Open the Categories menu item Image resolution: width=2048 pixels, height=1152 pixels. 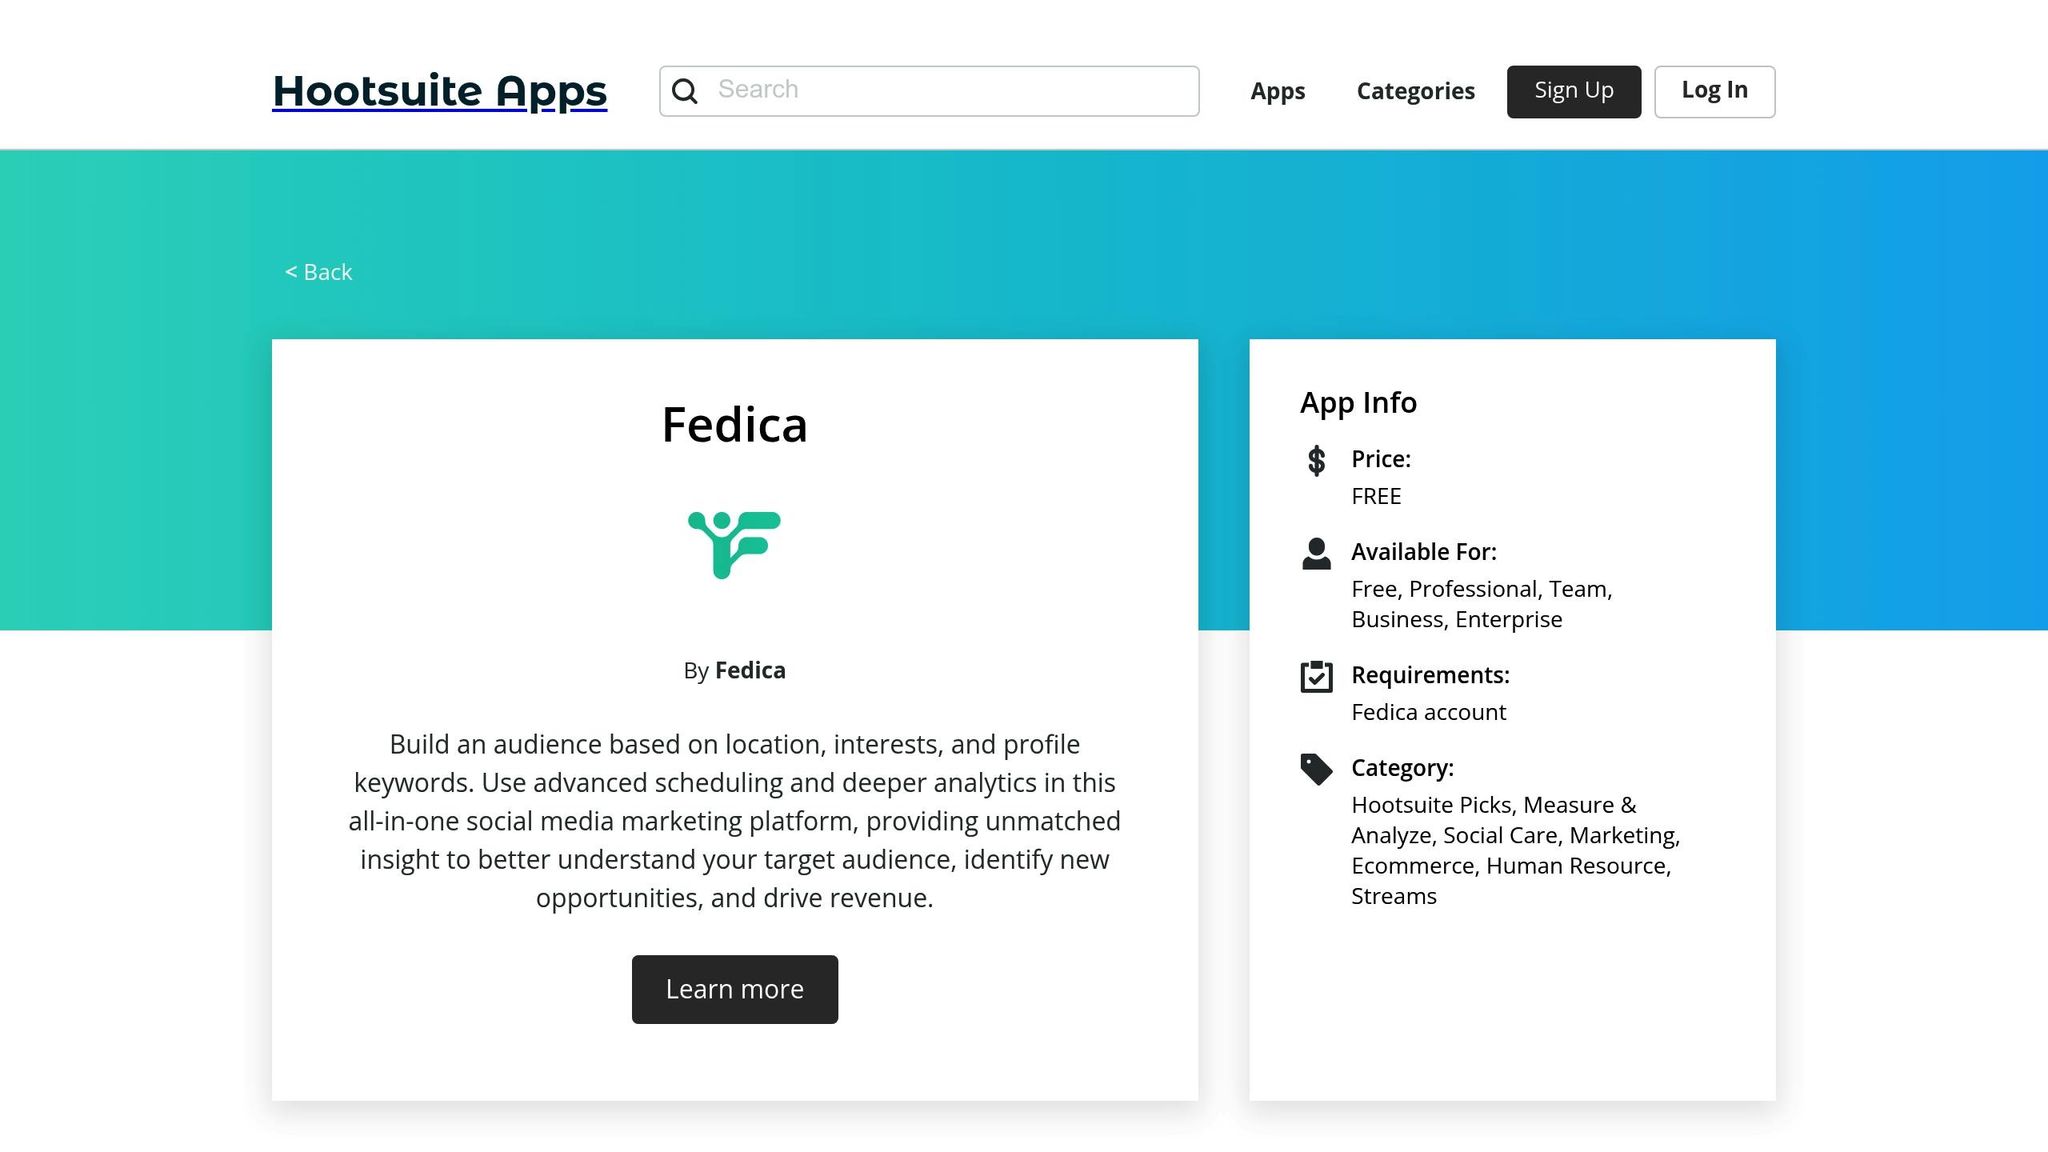pos(1415,91)
